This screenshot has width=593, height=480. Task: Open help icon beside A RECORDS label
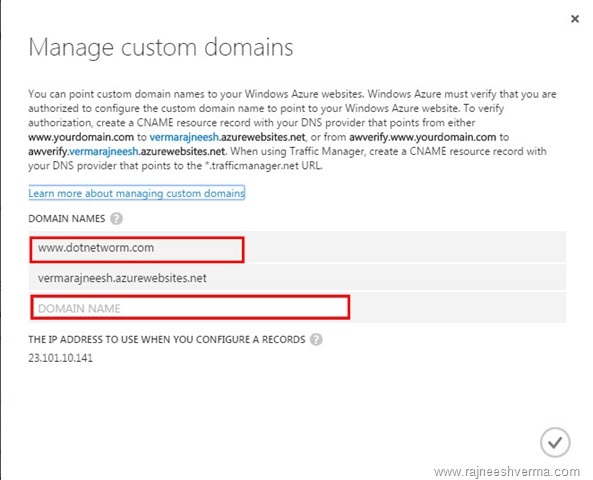(x=316, y=339)
